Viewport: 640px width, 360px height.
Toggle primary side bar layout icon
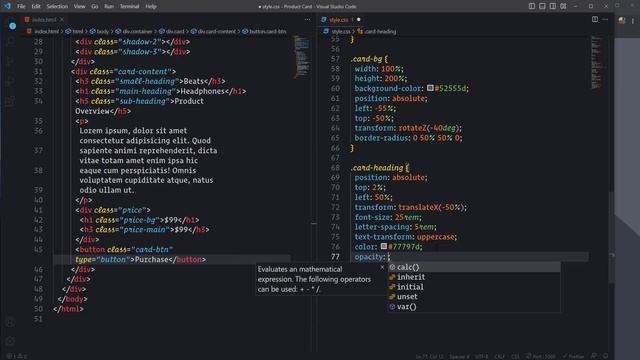pyautogui.click(x=532, y=6)
